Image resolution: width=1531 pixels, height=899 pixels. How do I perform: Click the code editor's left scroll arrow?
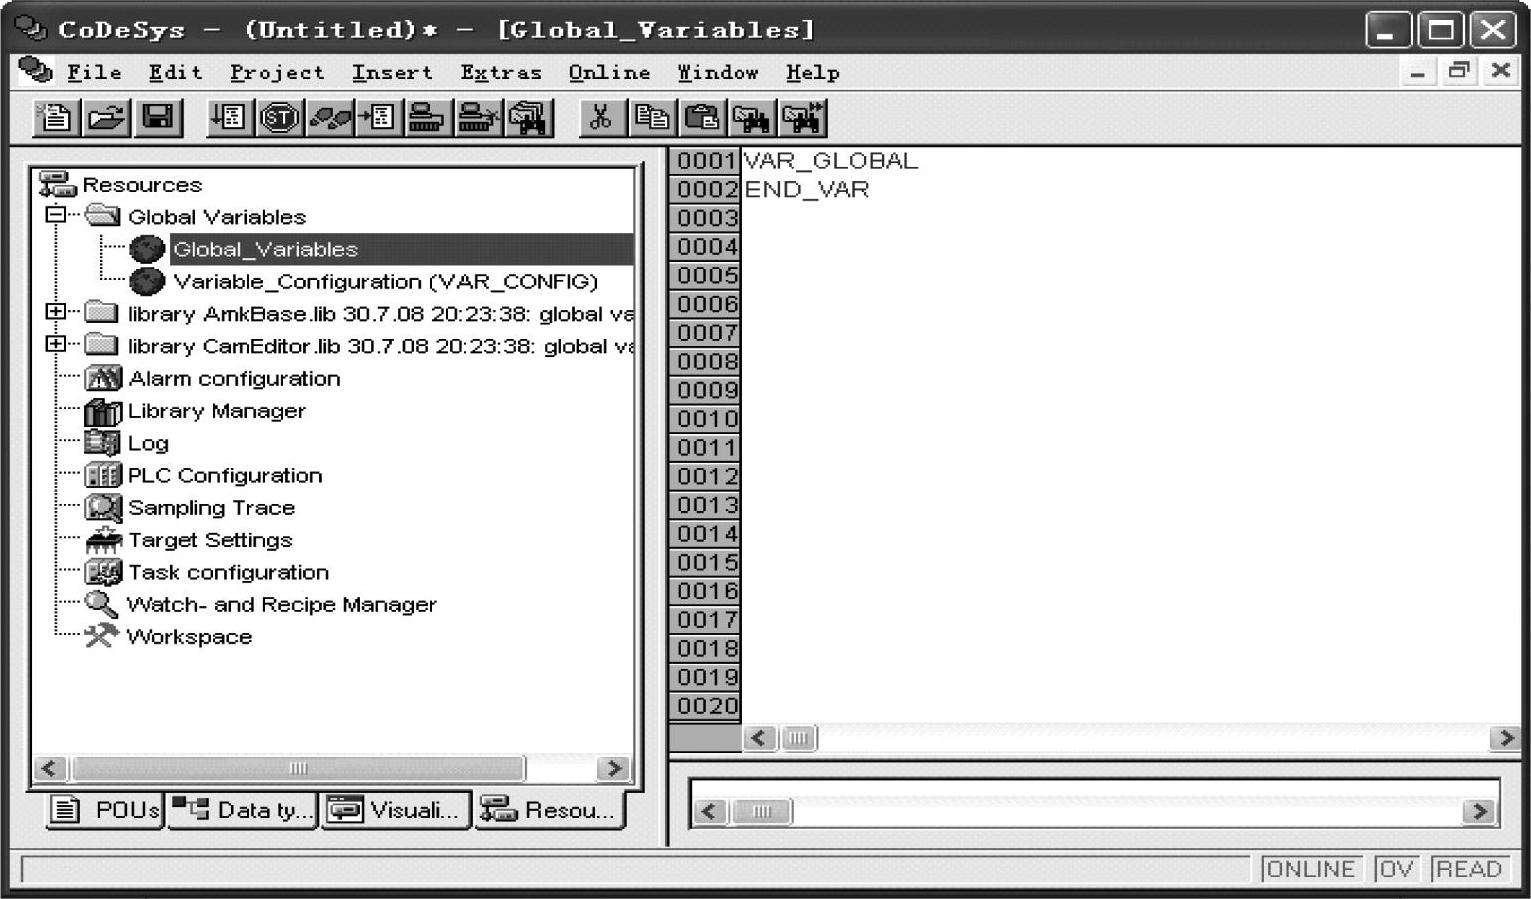759,738
